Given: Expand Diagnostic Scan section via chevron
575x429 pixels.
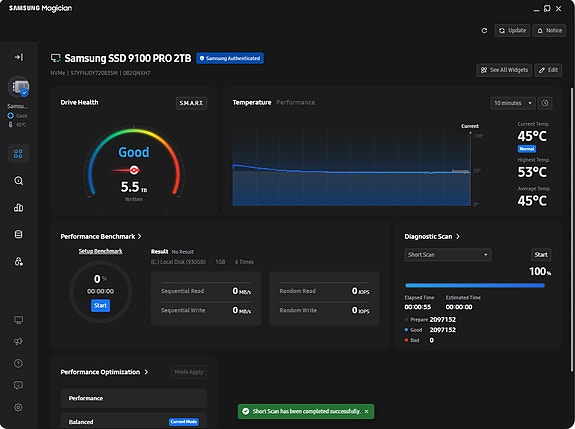Looking at the screenshot, I should tap(458, 236).
